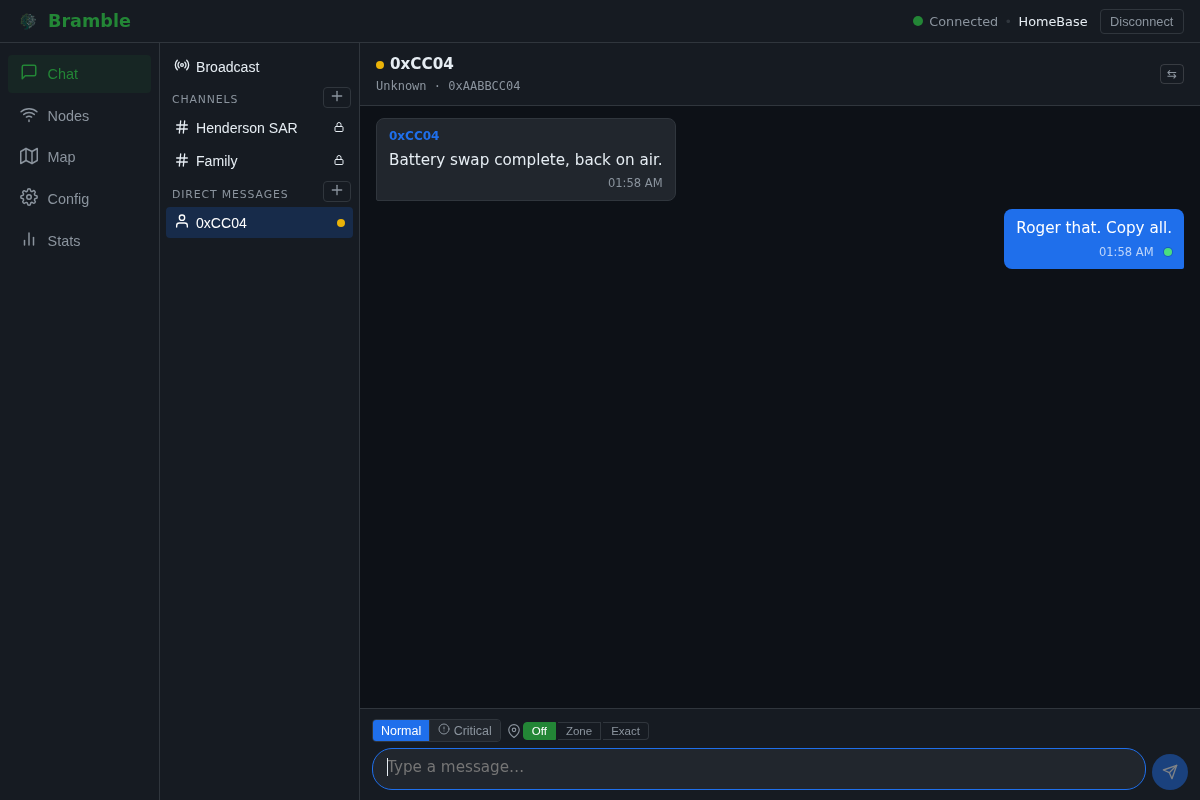Screen dimensions: 1200x800
Task: Open the Stats section
Action: 79,241
